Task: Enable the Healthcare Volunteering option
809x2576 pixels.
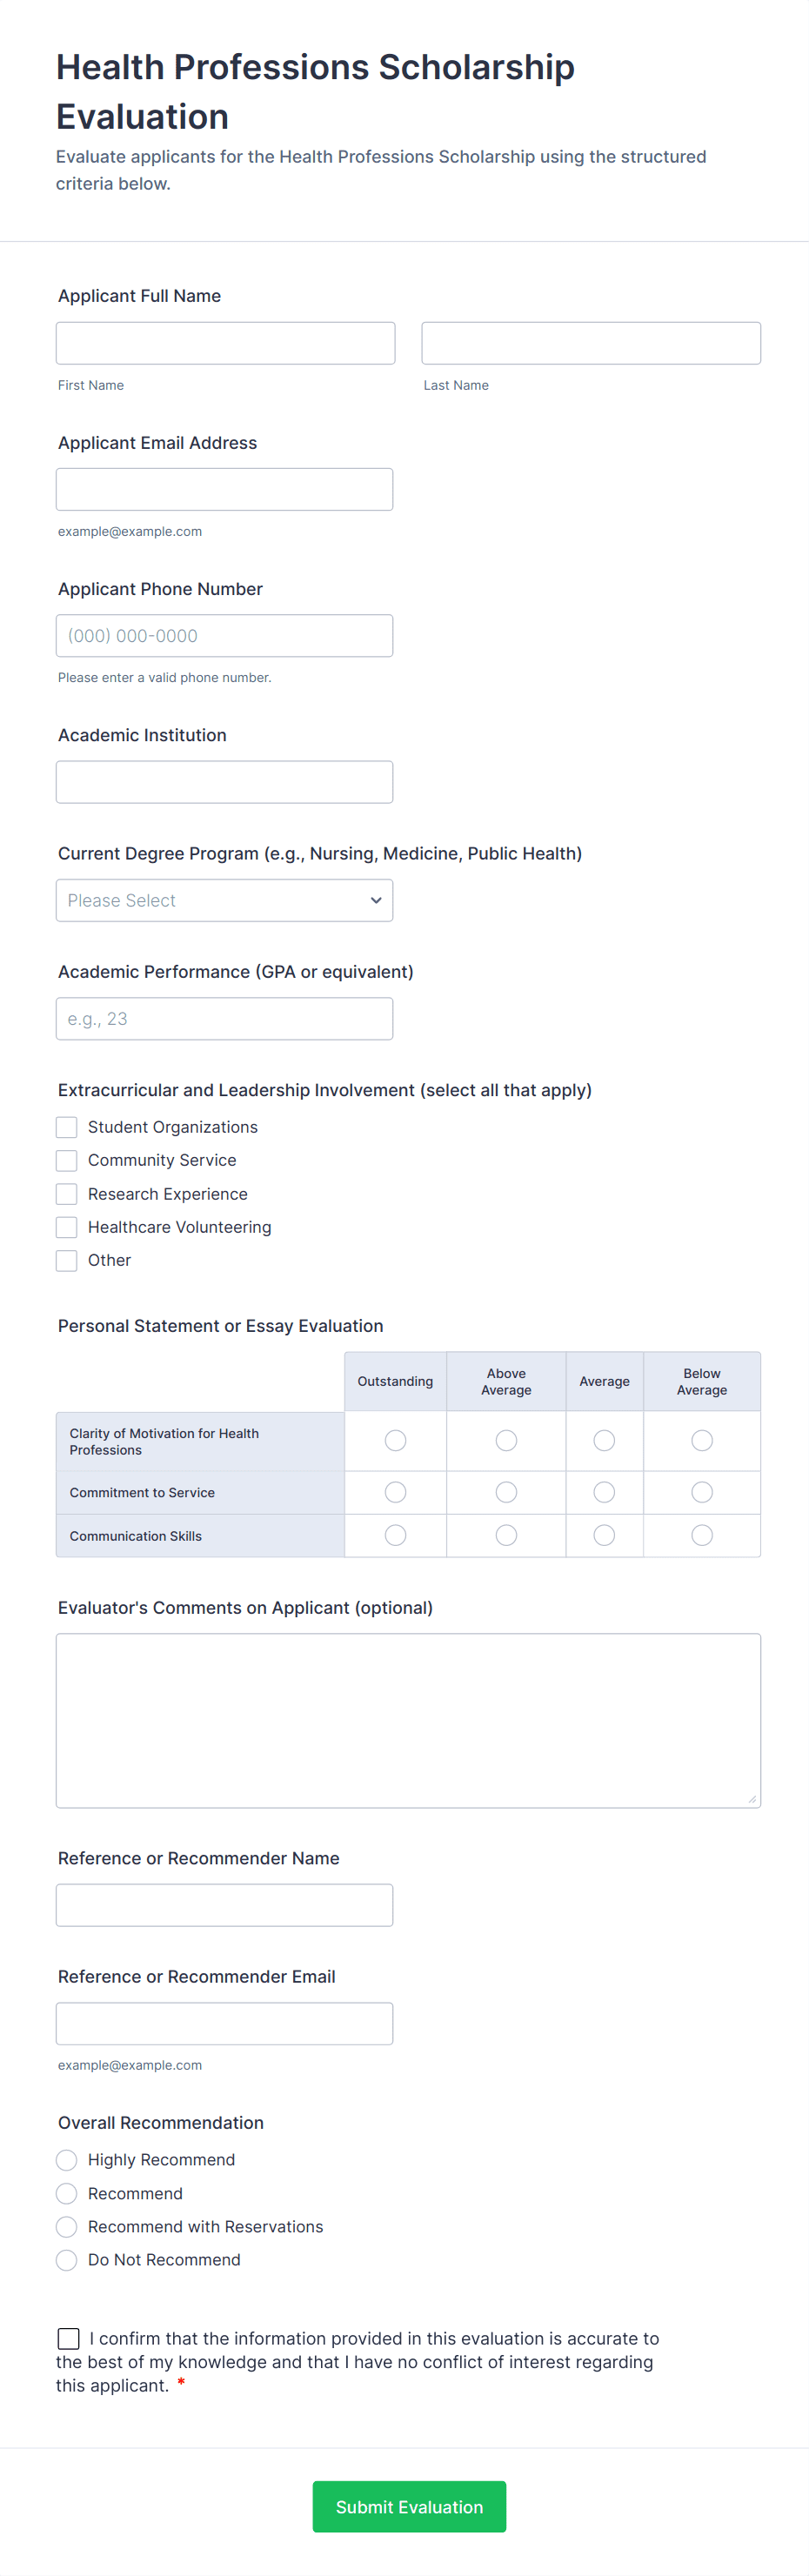Action: 67,1227
